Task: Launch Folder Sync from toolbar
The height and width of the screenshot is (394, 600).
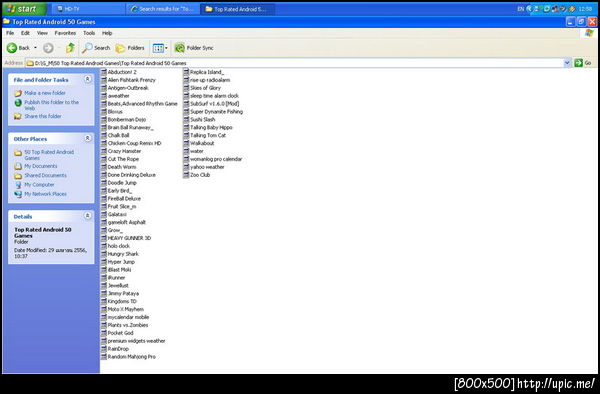Action: [194, 48]
